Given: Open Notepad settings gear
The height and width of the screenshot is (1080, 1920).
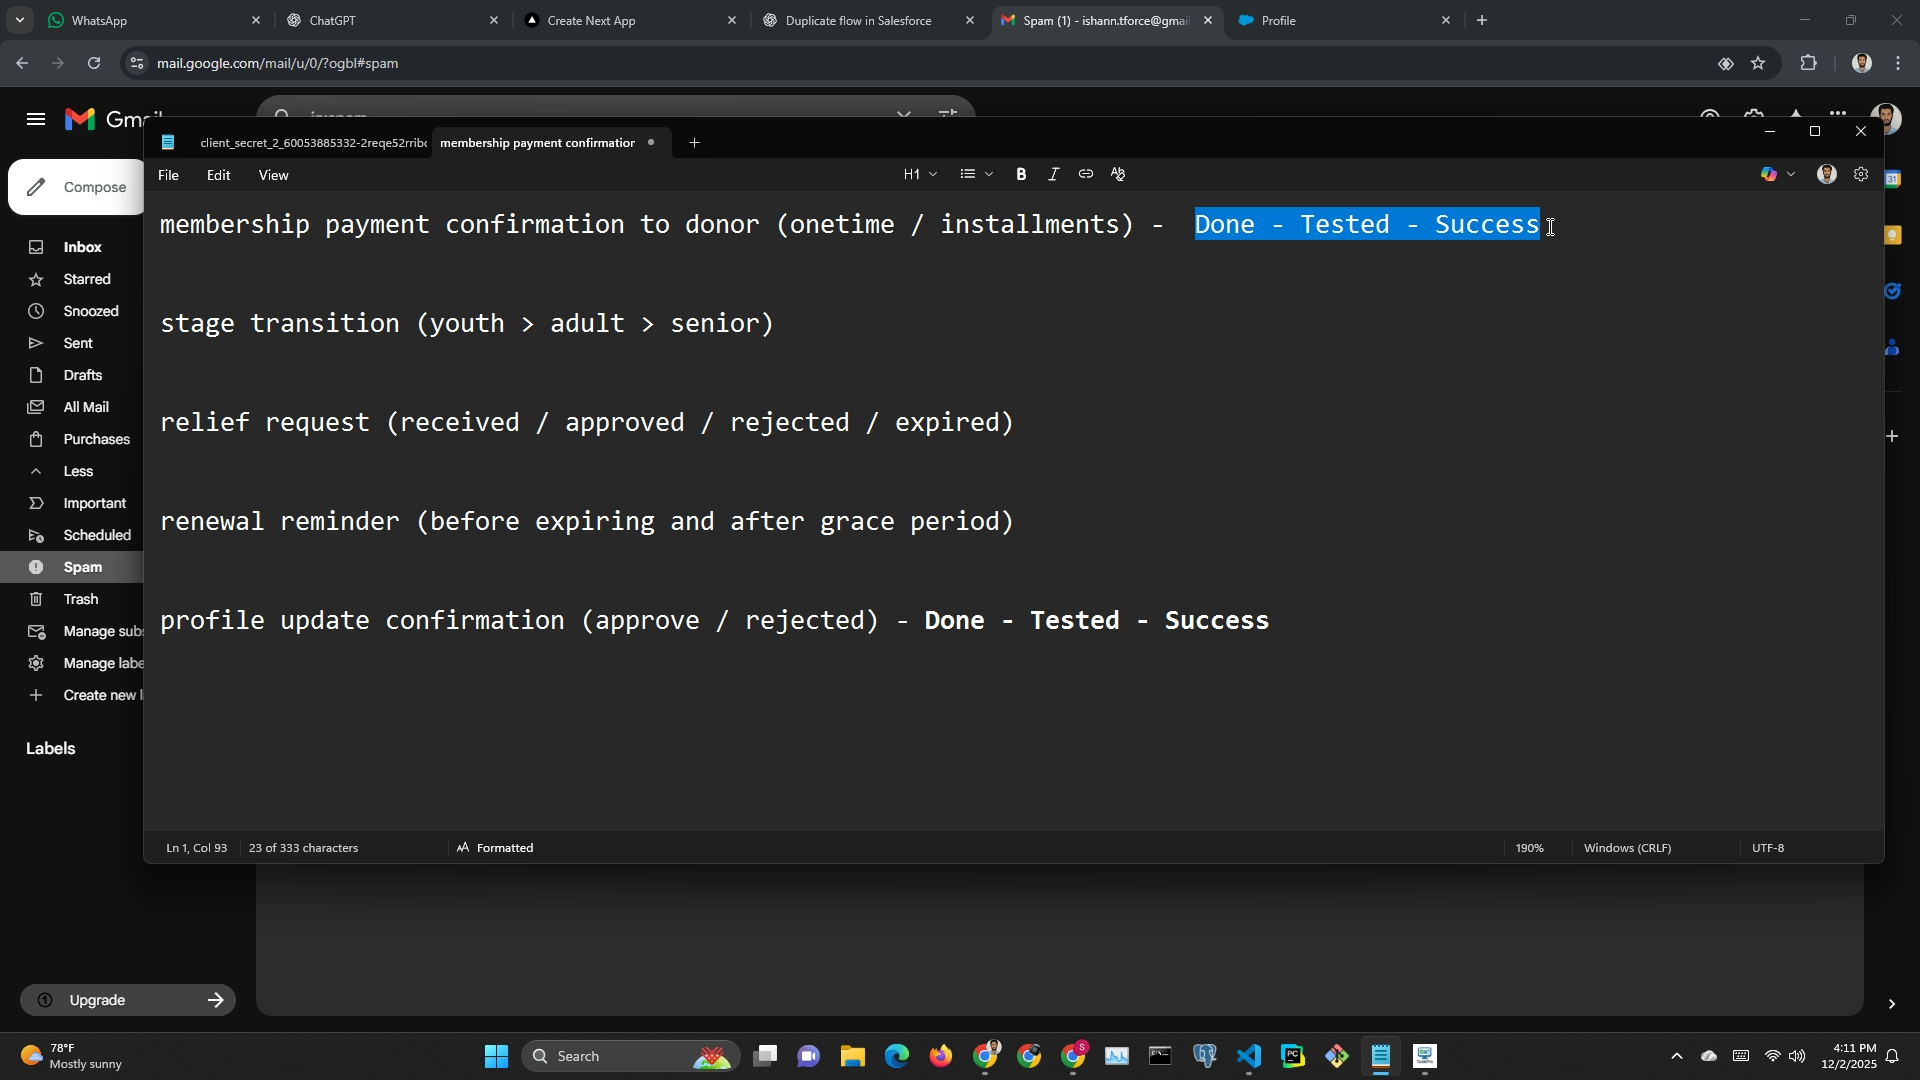Looking at the screenshot, I should tap(1861, 174).
